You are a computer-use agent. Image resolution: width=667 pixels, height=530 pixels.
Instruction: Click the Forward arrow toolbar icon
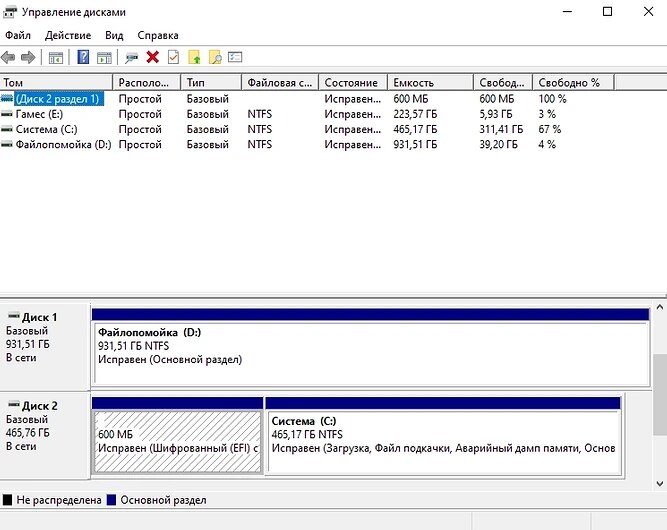pos(28,57)
